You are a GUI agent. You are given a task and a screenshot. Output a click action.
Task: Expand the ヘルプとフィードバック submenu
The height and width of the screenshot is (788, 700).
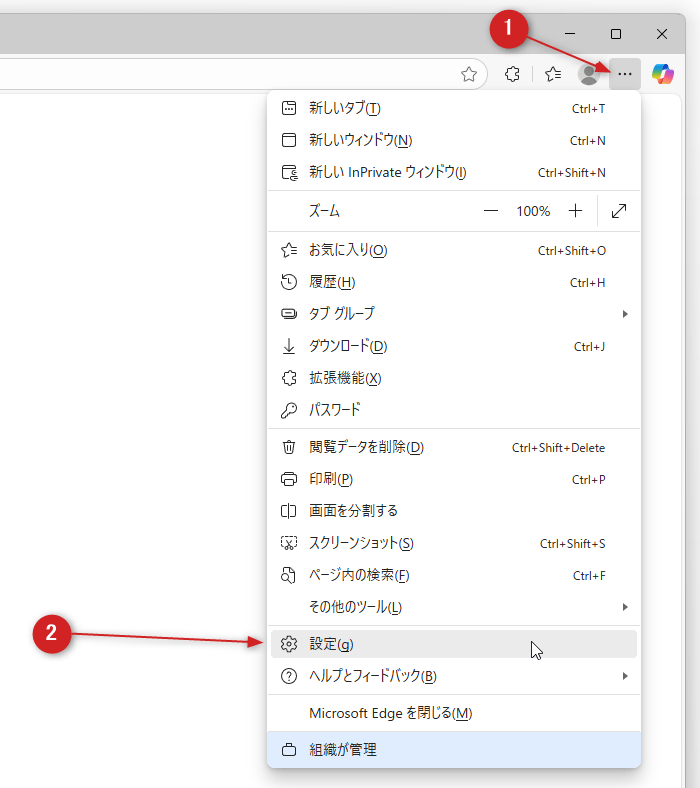(x=453, y=676)
